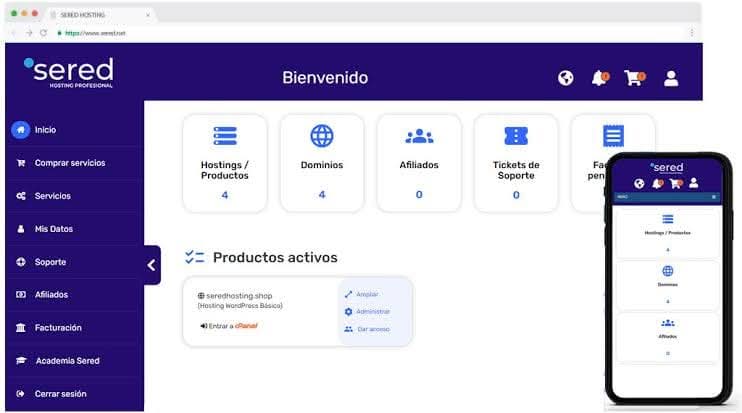
Task: Open the browser three-dot menu
Action: pyautogui.click(x=691, y=33)
